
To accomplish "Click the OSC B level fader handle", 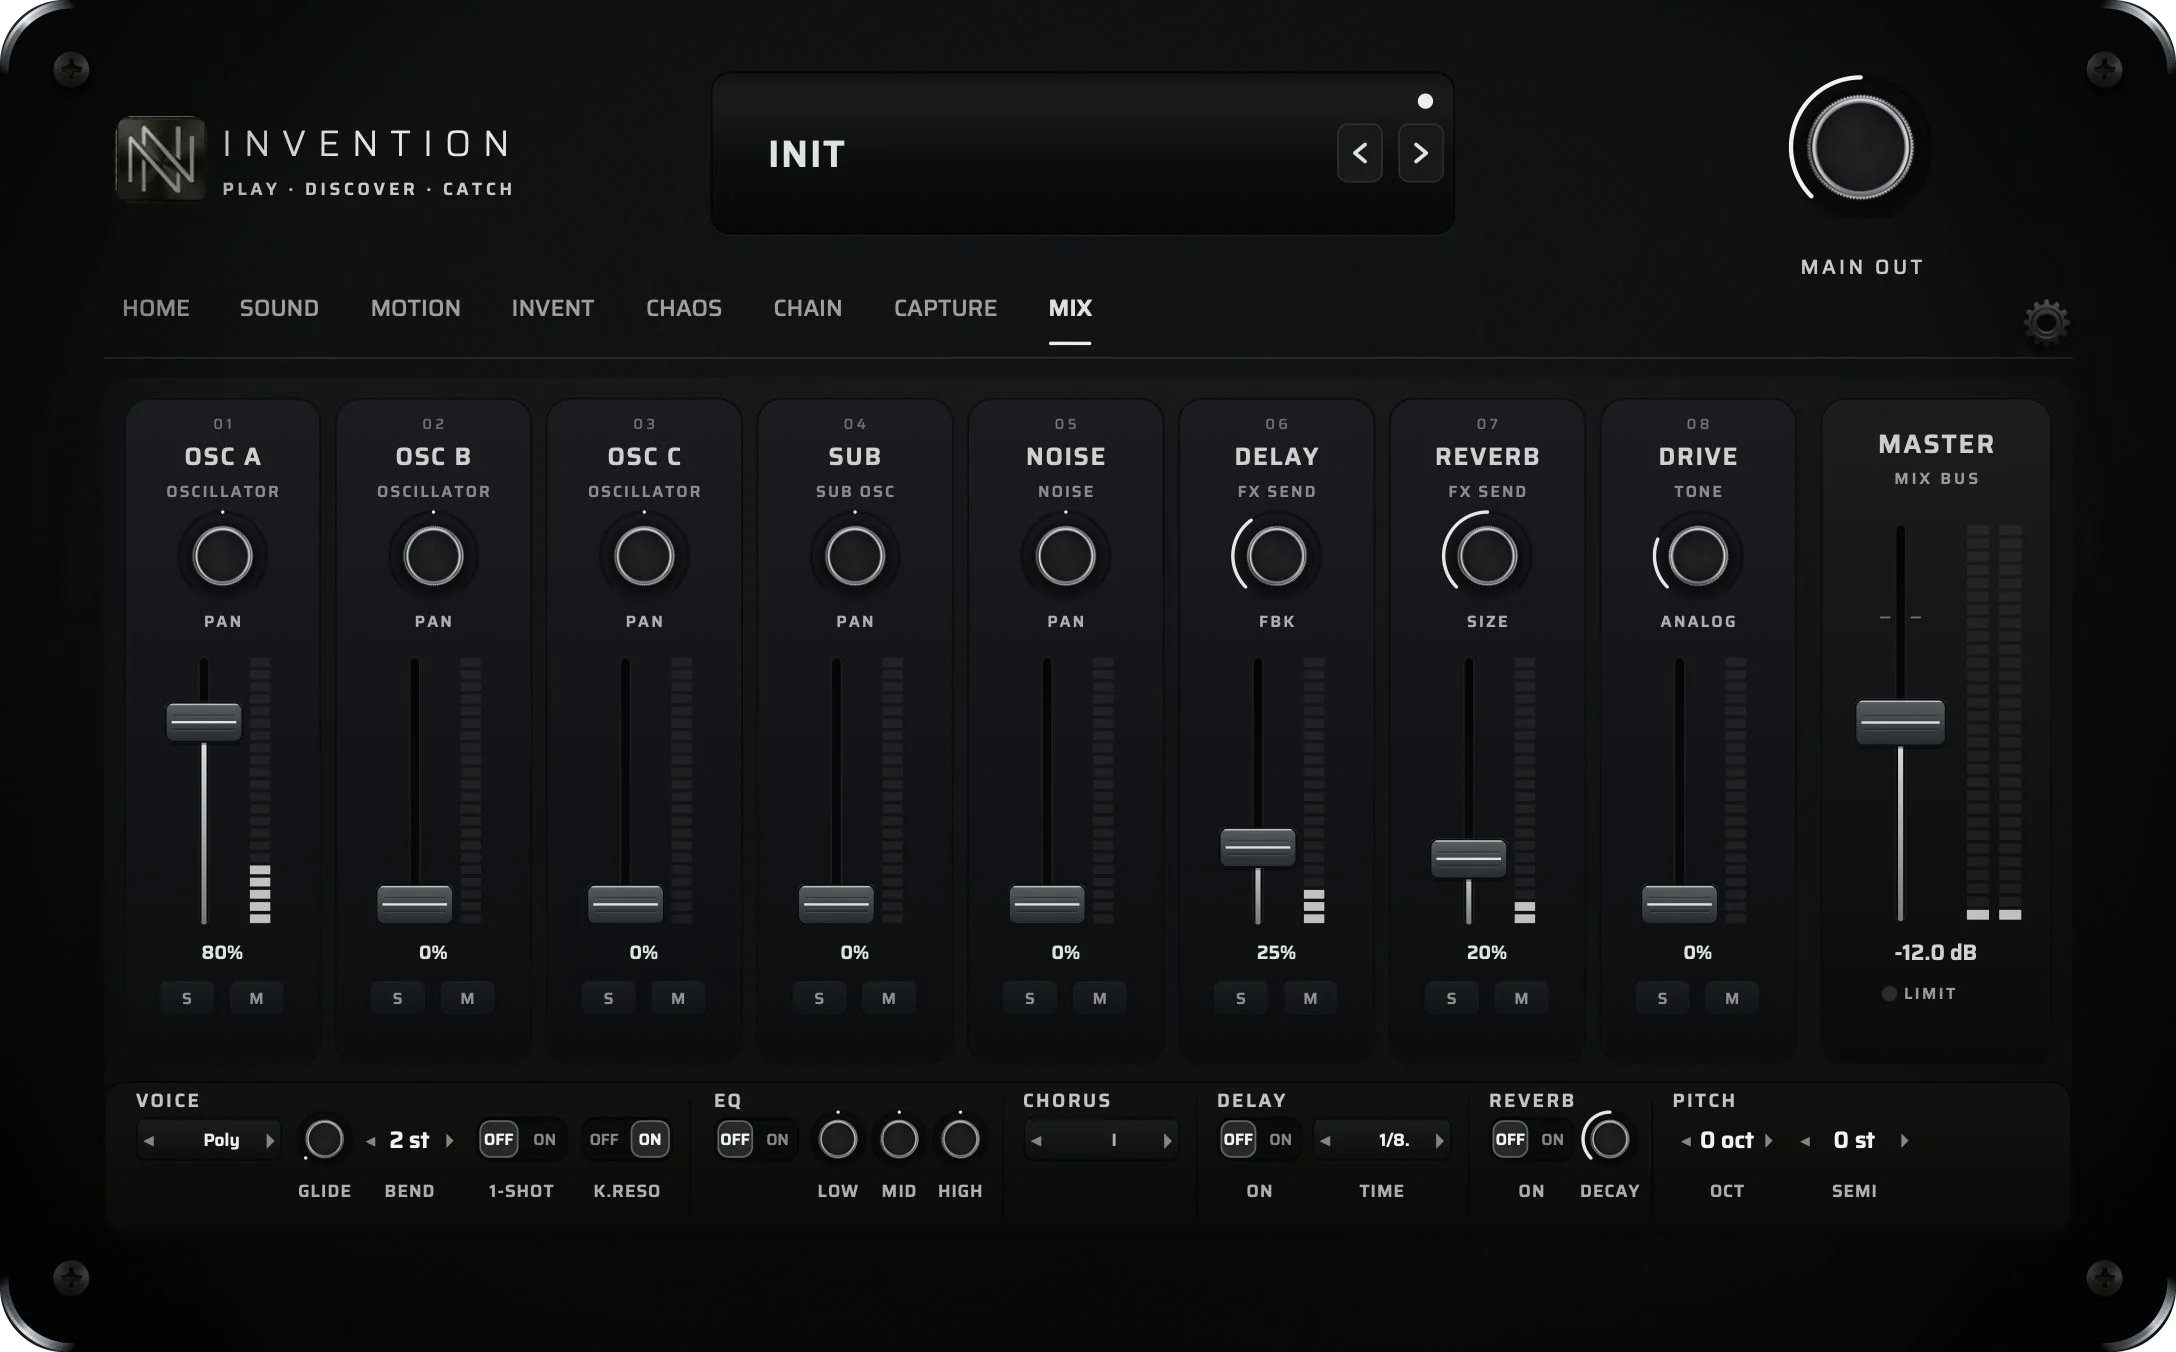I will click(x=414, y=904).
